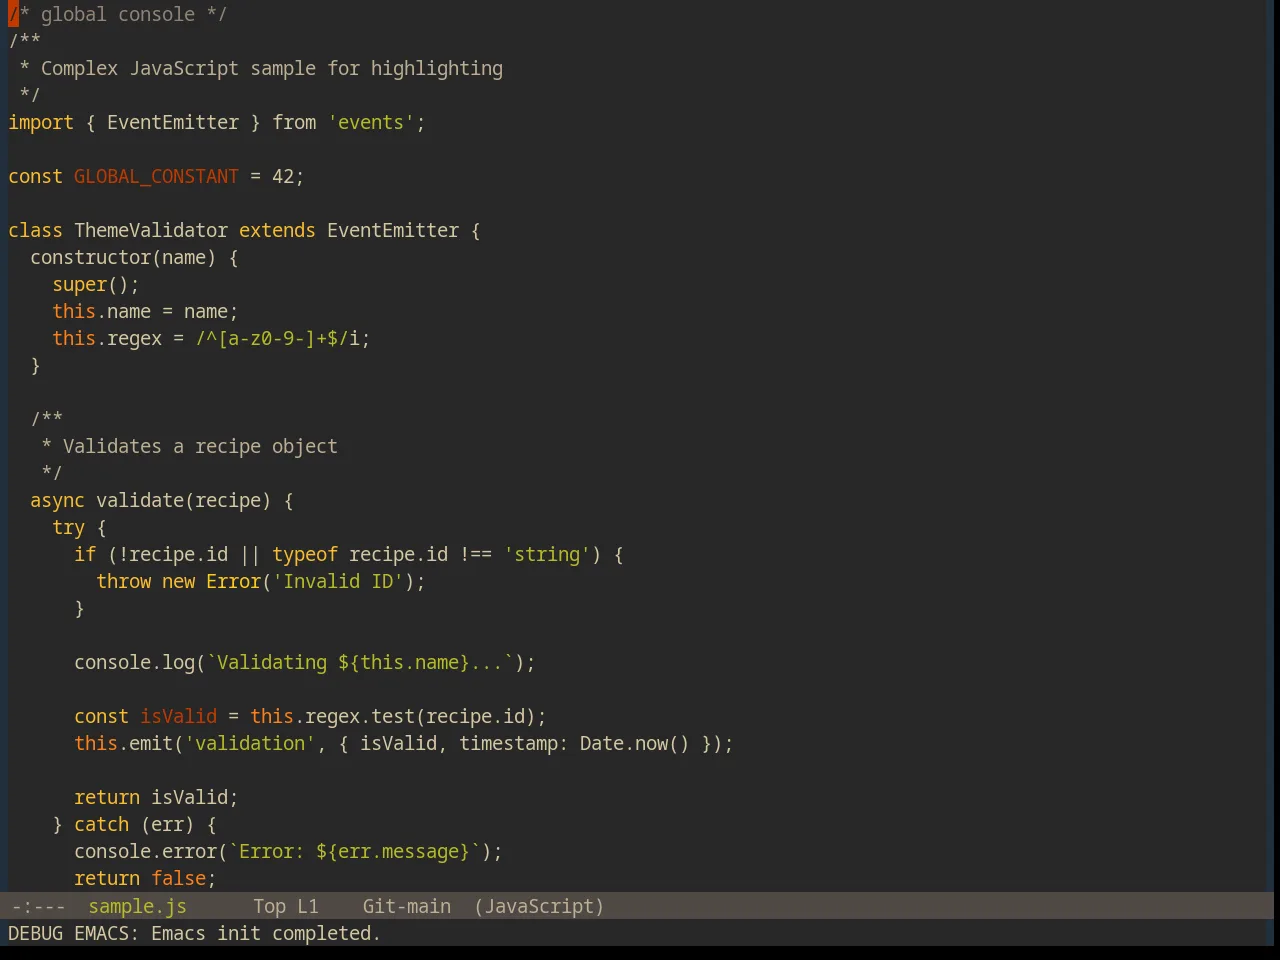Click the (JavaScript) major mode indicator
The image size is (1280, 960).
(539, 906)
